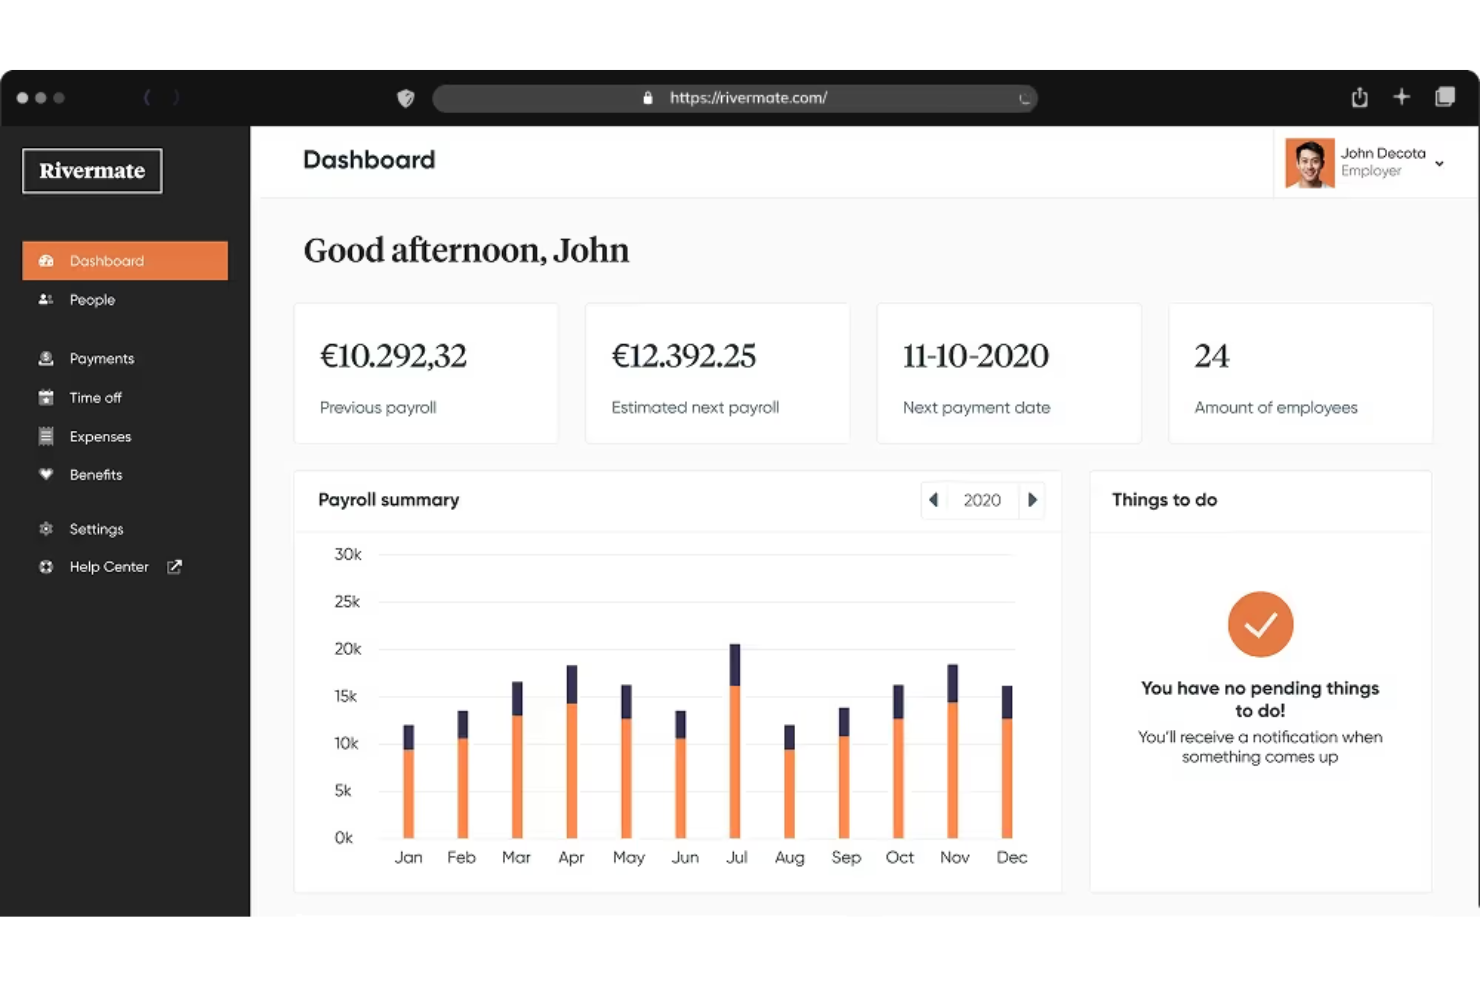Screen dimensions: 1480x987
Task: Click the Help Center external link icon
Action: coord(174,566)
